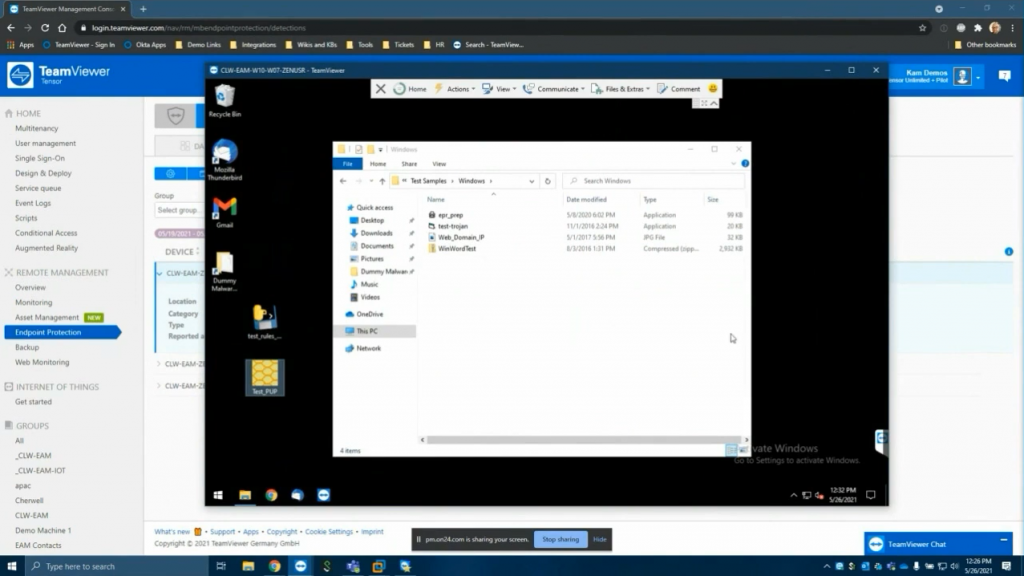Open the TeamViewer Chat panel
Image resolution: width=1024 pixels, height=576 pixels.
tap(938, 544)
